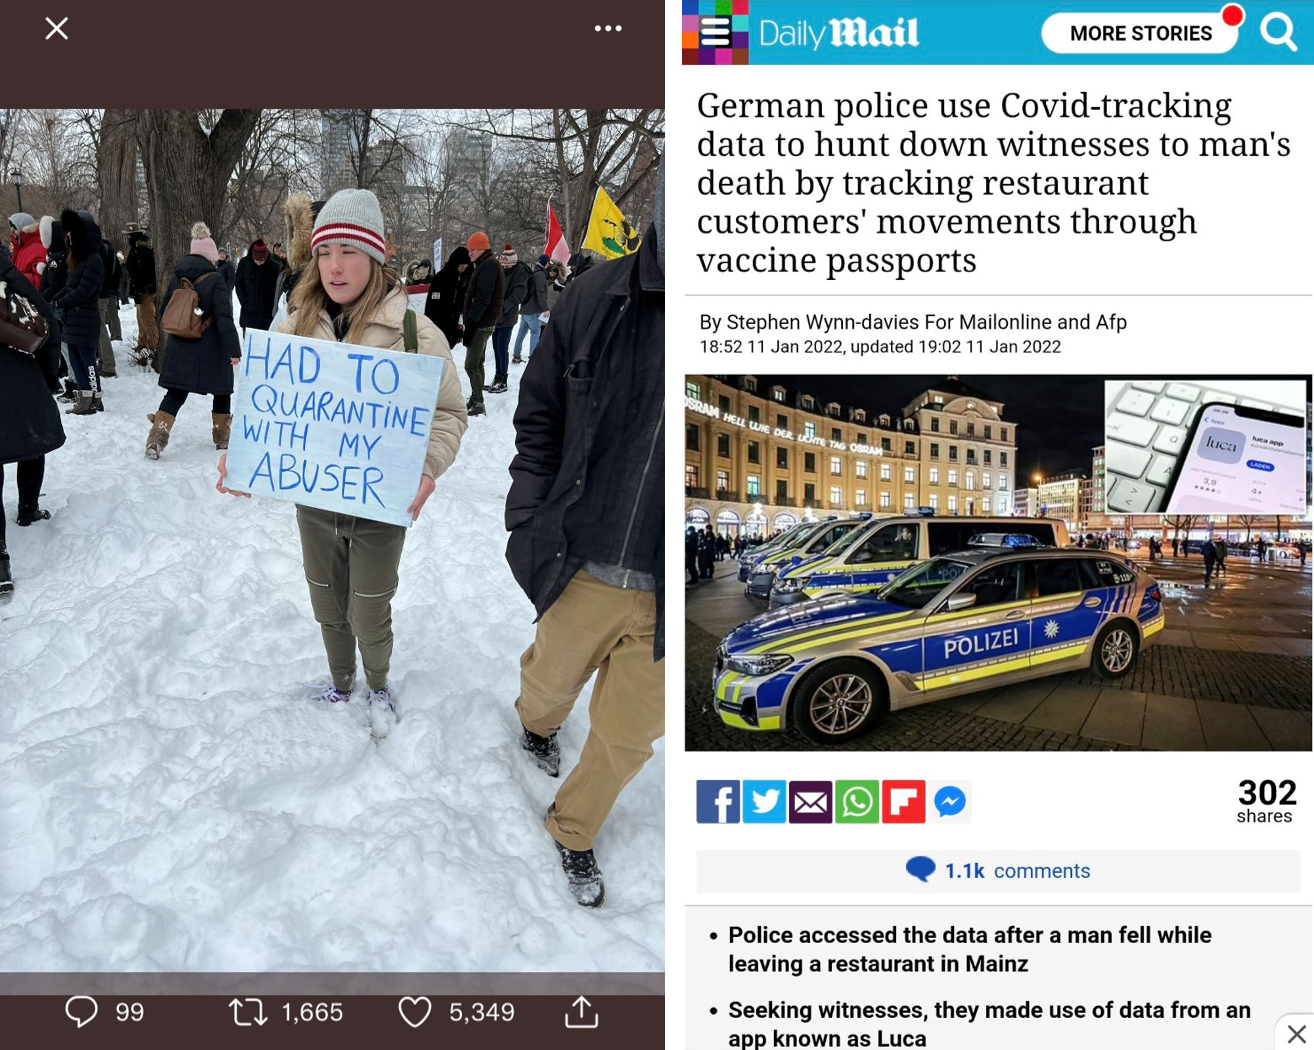Tap the Polizei cars article image
This screenshot has width=1314, height=1050.
coord(998,563)
